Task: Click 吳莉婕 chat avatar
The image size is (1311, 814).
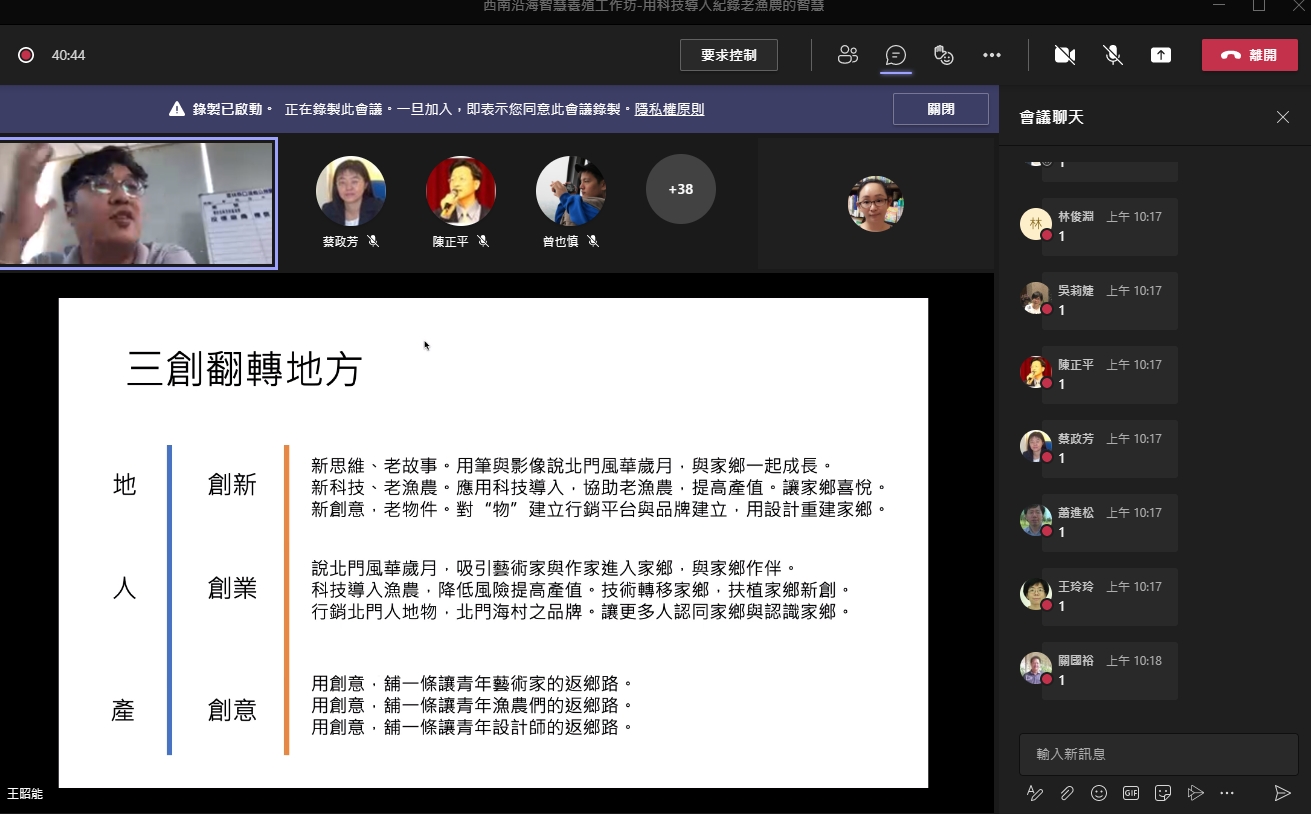Action: coord(1035,298)
